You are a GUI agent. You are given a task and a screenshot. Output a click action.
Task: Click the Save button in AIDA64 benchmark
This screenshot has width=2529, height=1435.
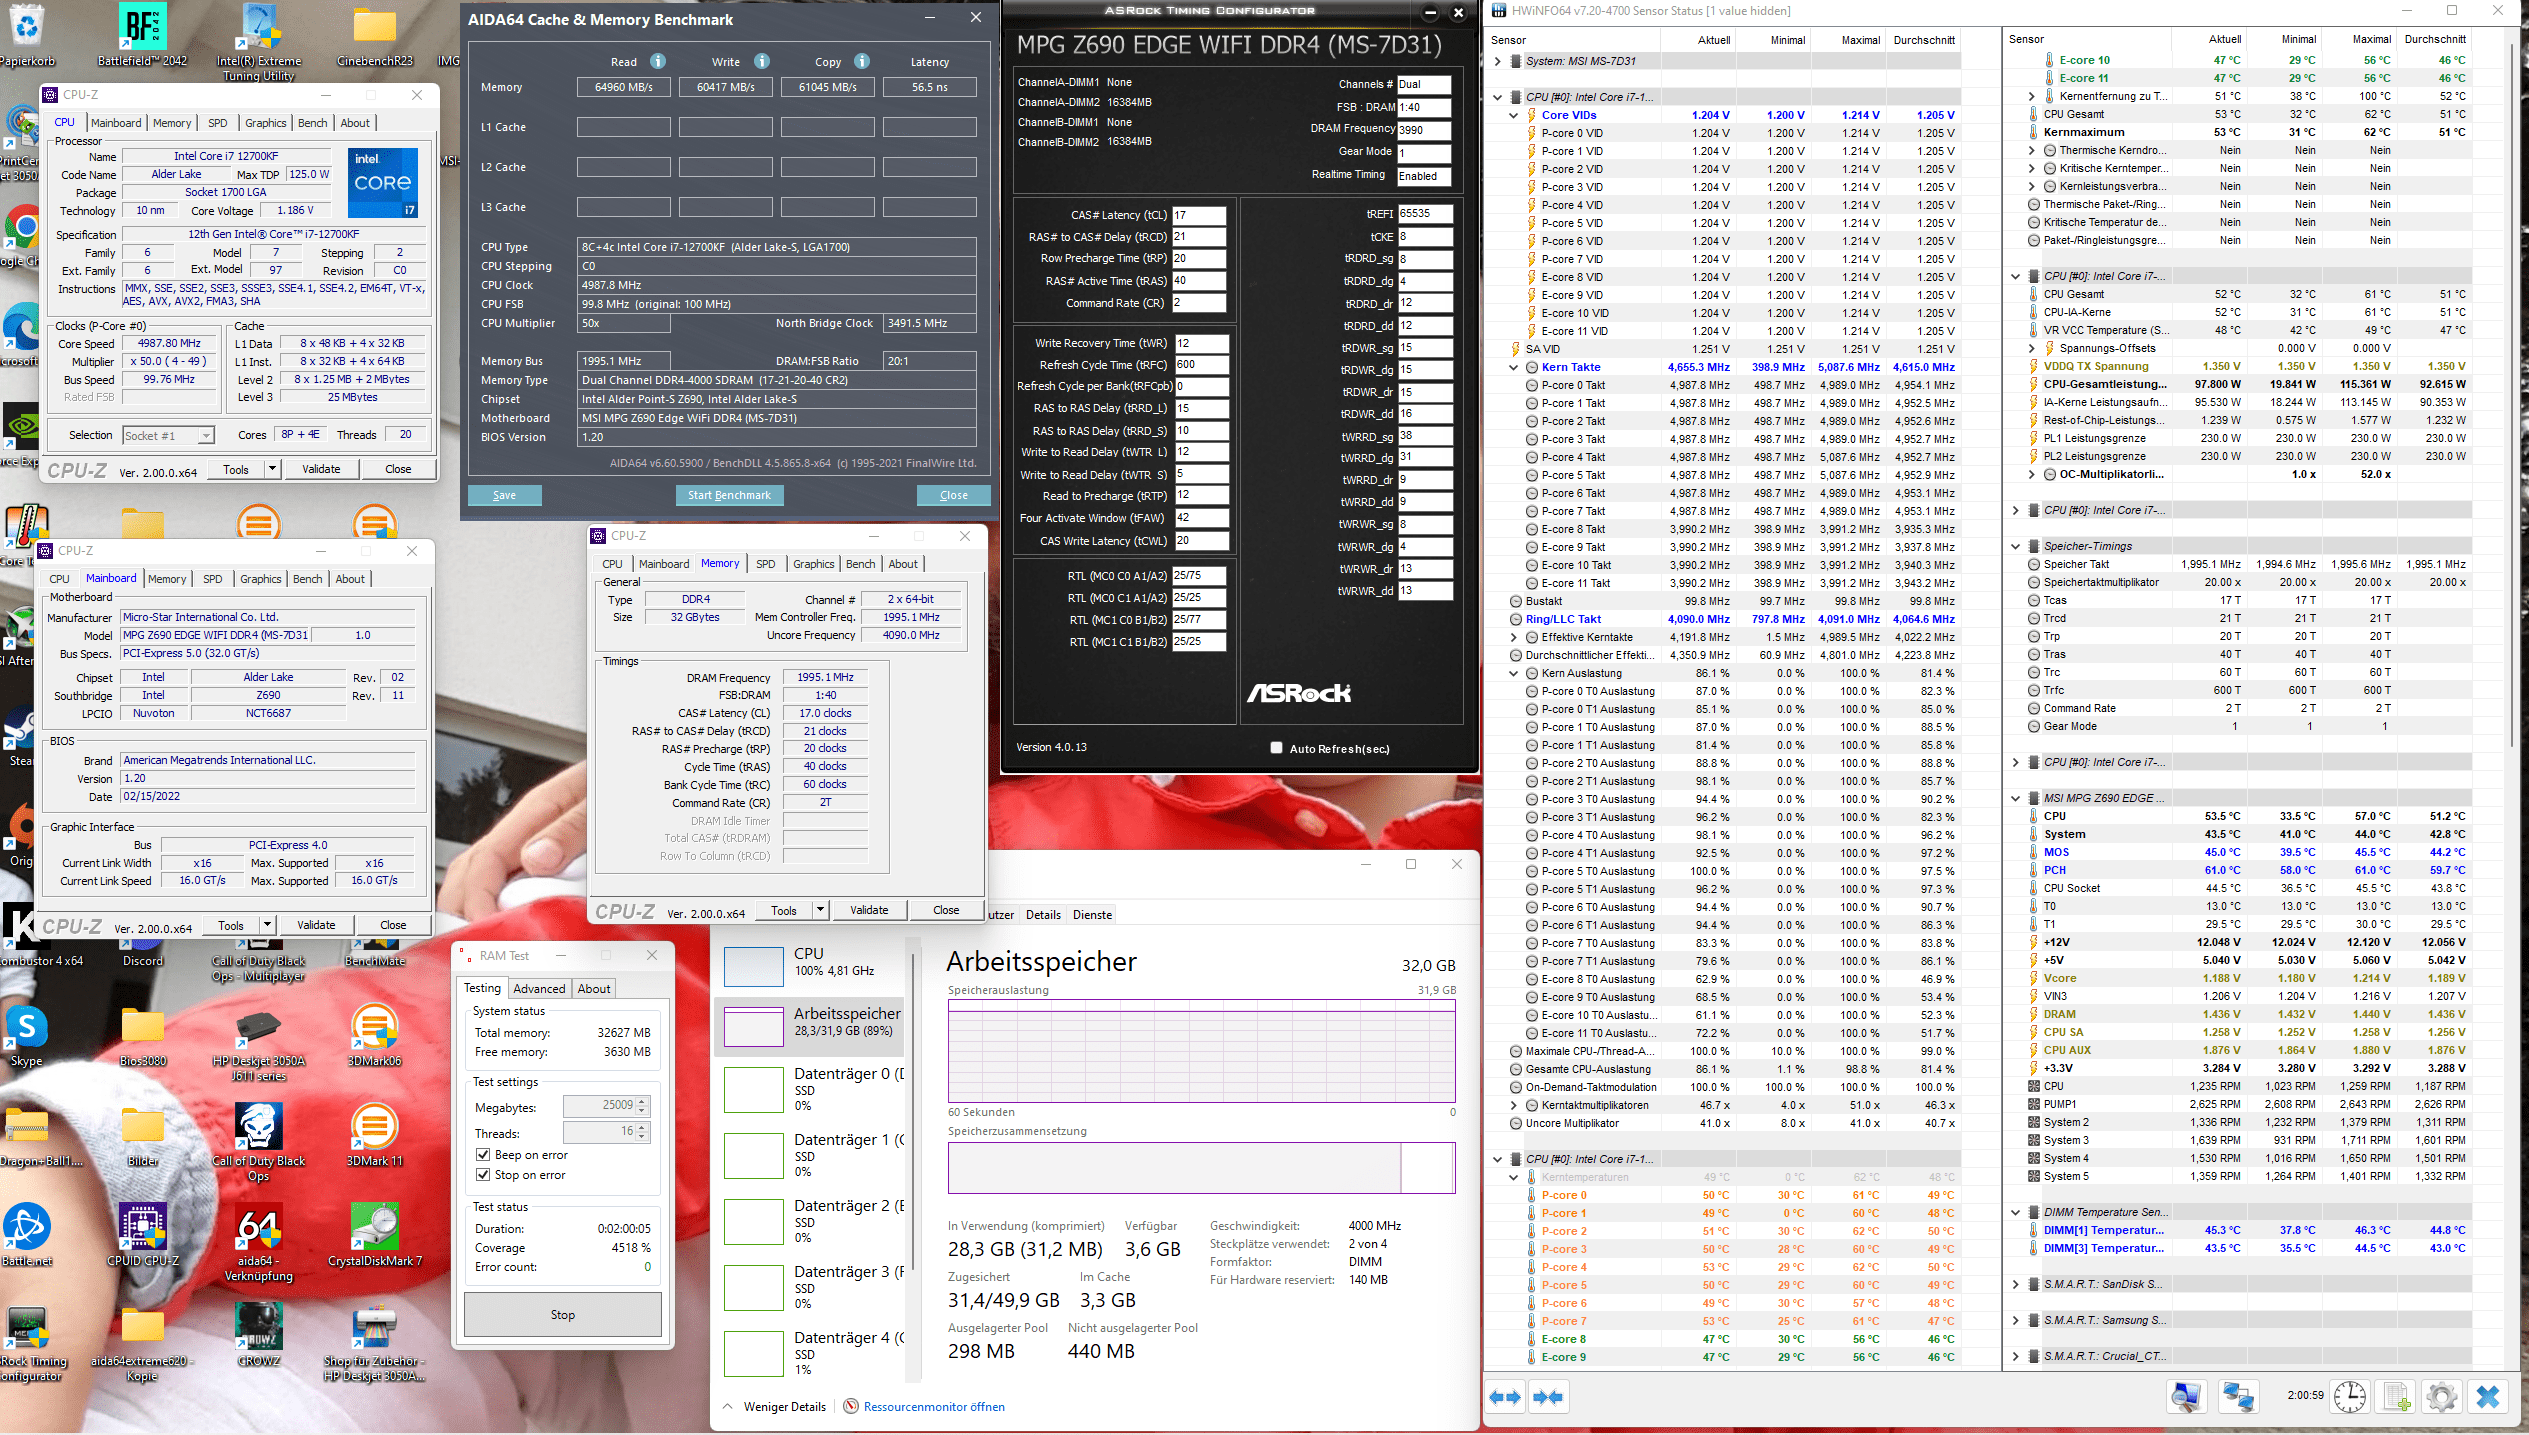tap(504, 495)
